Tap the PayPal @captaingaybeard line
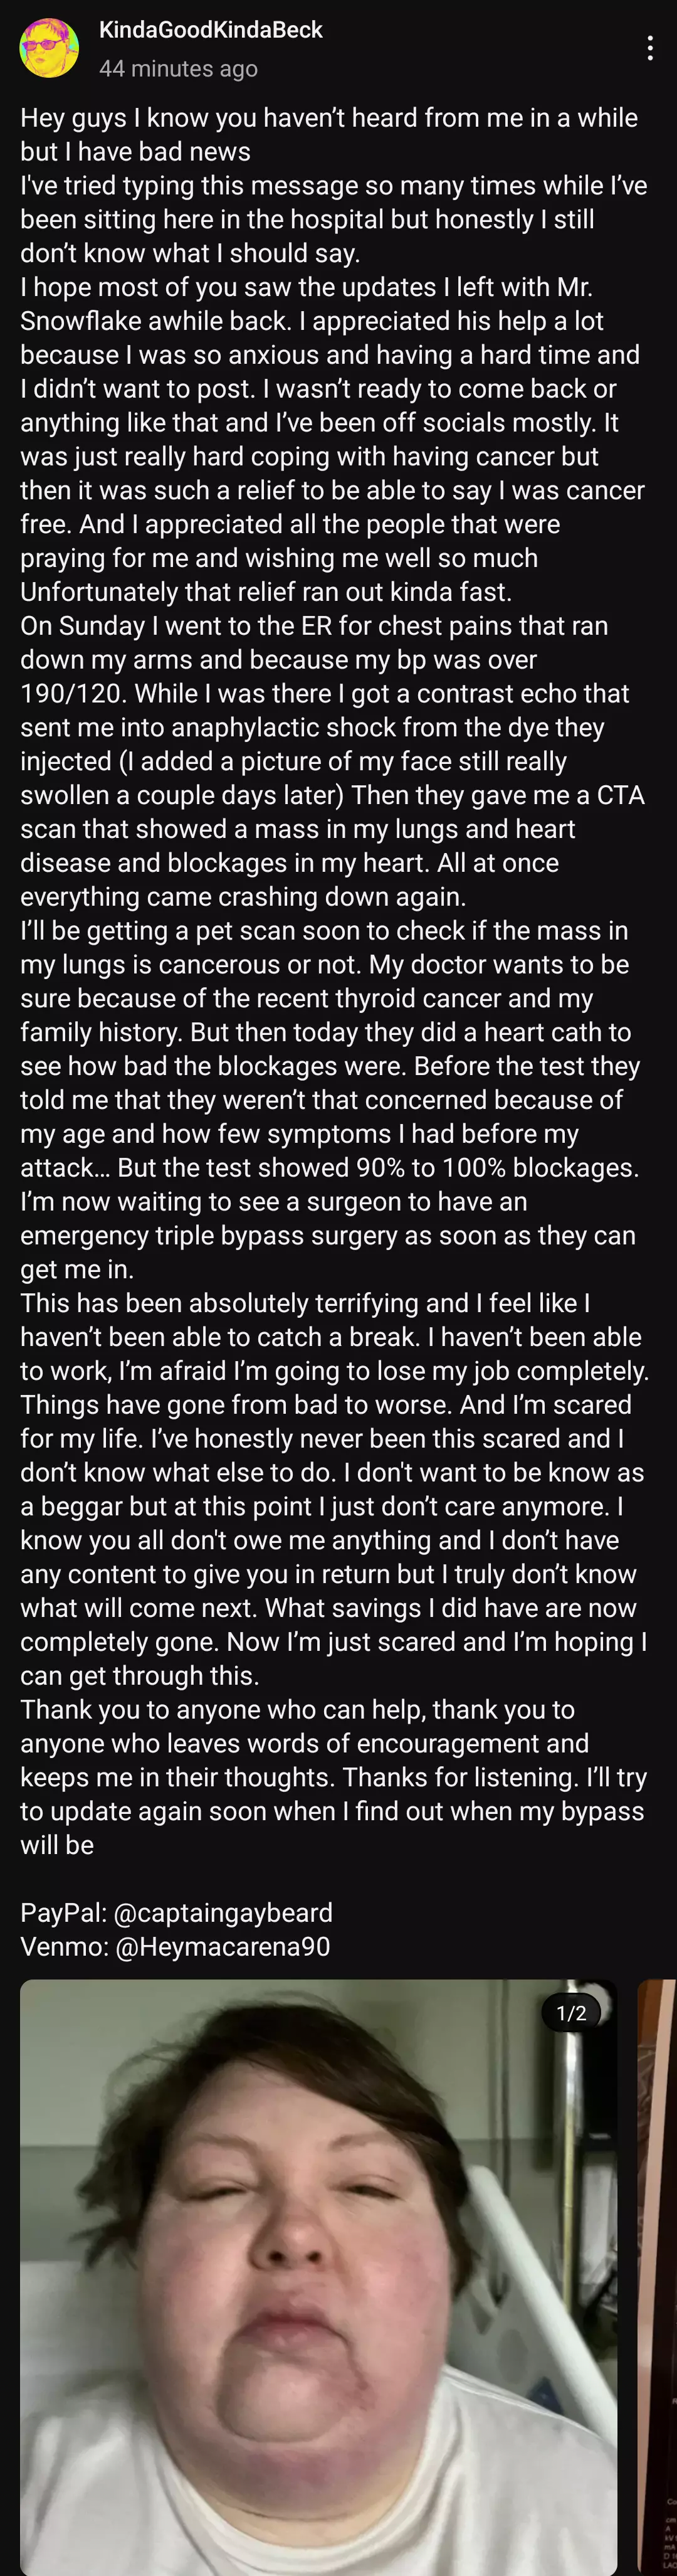The image size is (677, 2576). (x=177, y=1912)
